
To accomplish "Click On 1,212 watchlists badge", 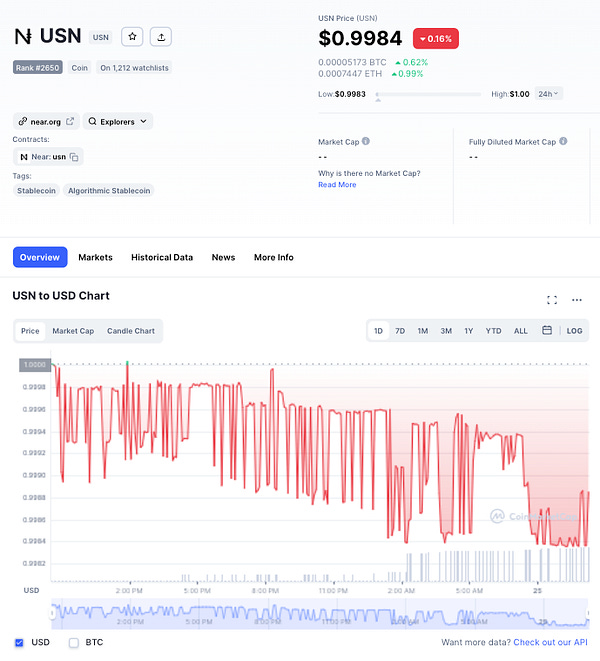I will 134,67.
